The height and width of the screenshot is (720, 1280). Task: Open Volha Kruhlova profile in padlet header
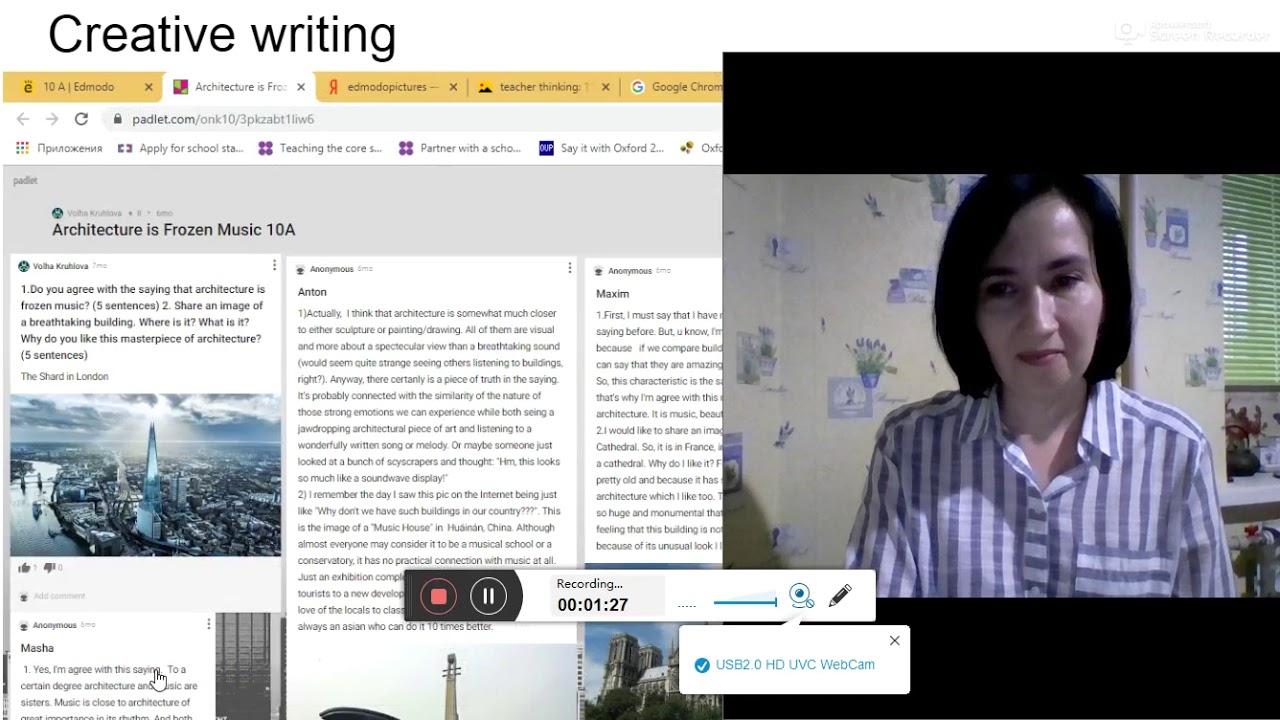(92, 213)
